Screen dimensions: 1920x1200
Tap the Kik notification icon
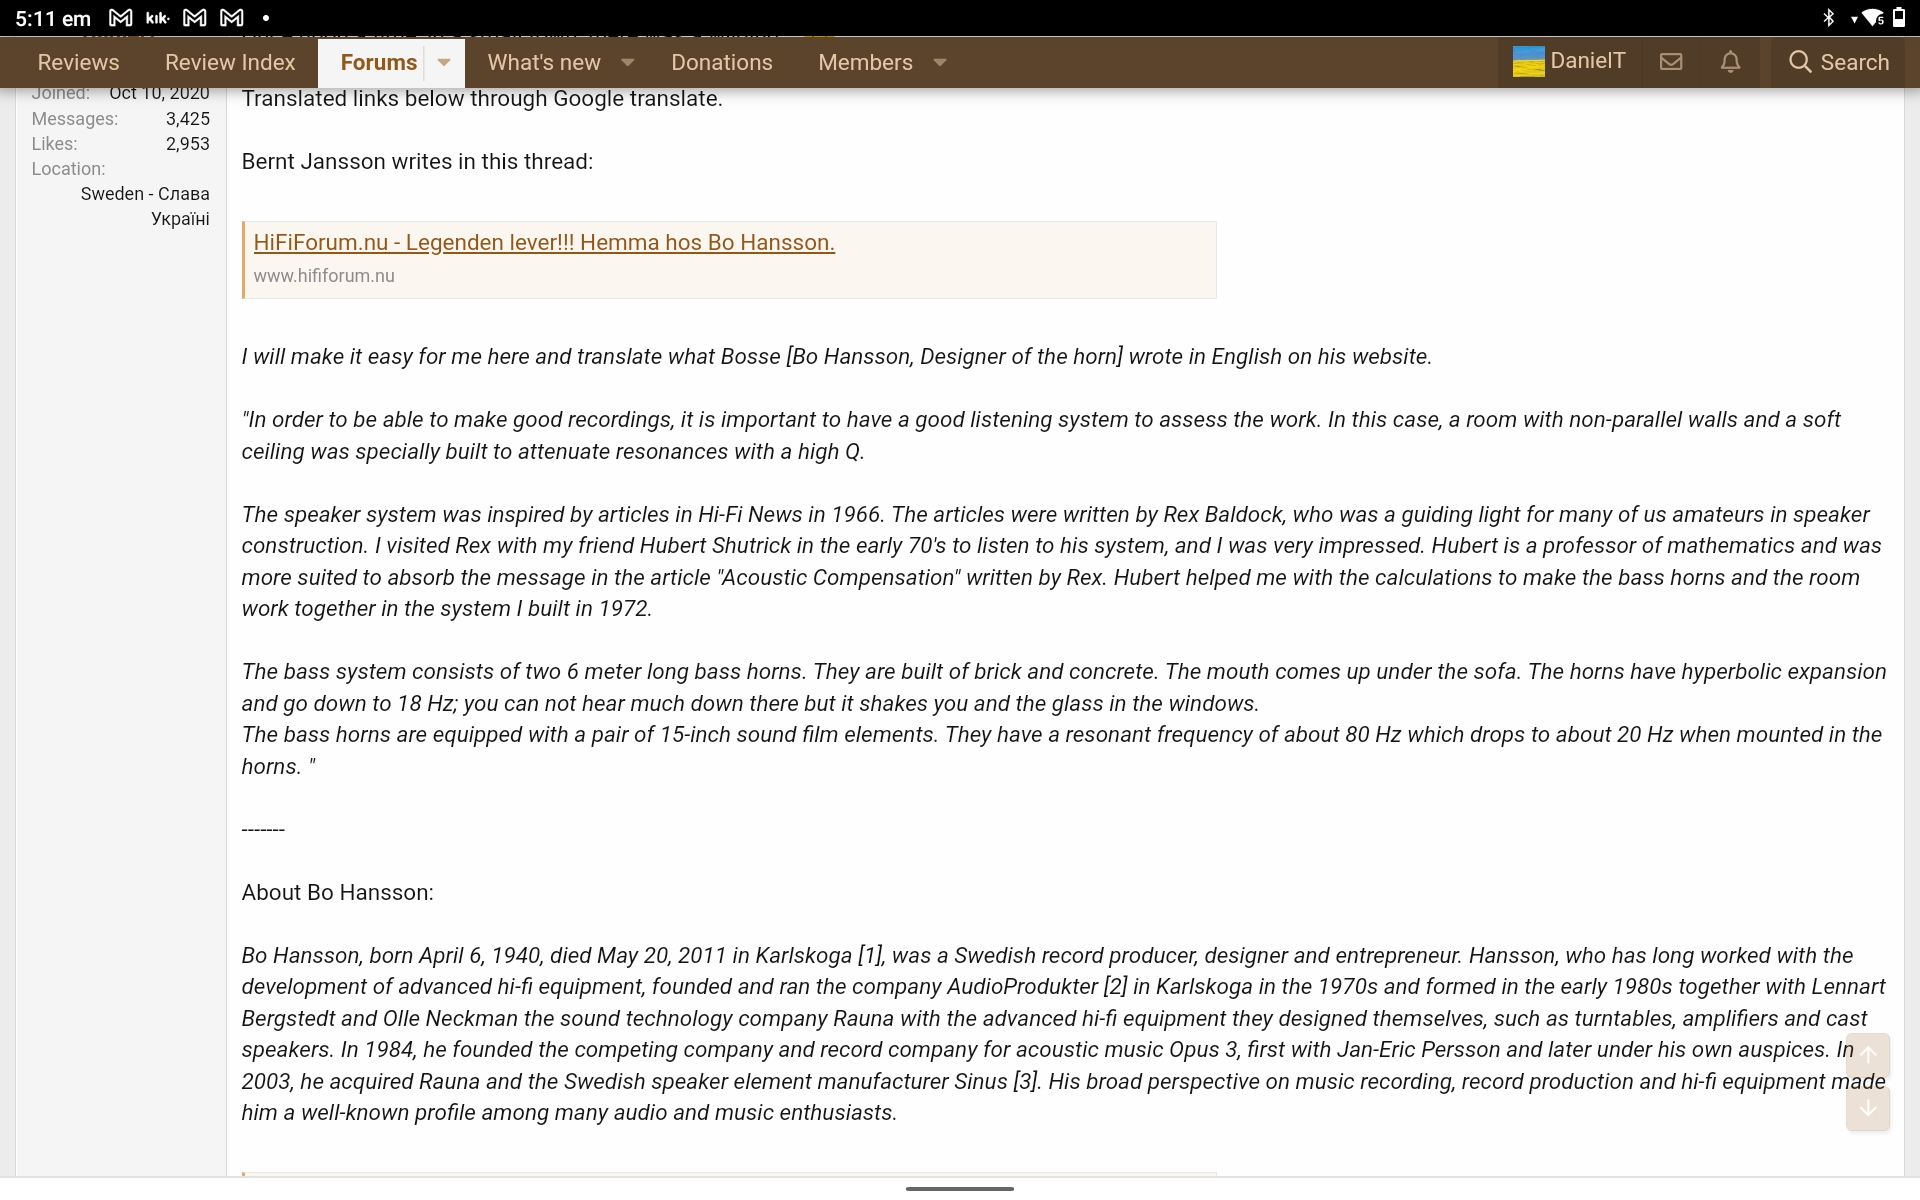click(x=158, y=18)
